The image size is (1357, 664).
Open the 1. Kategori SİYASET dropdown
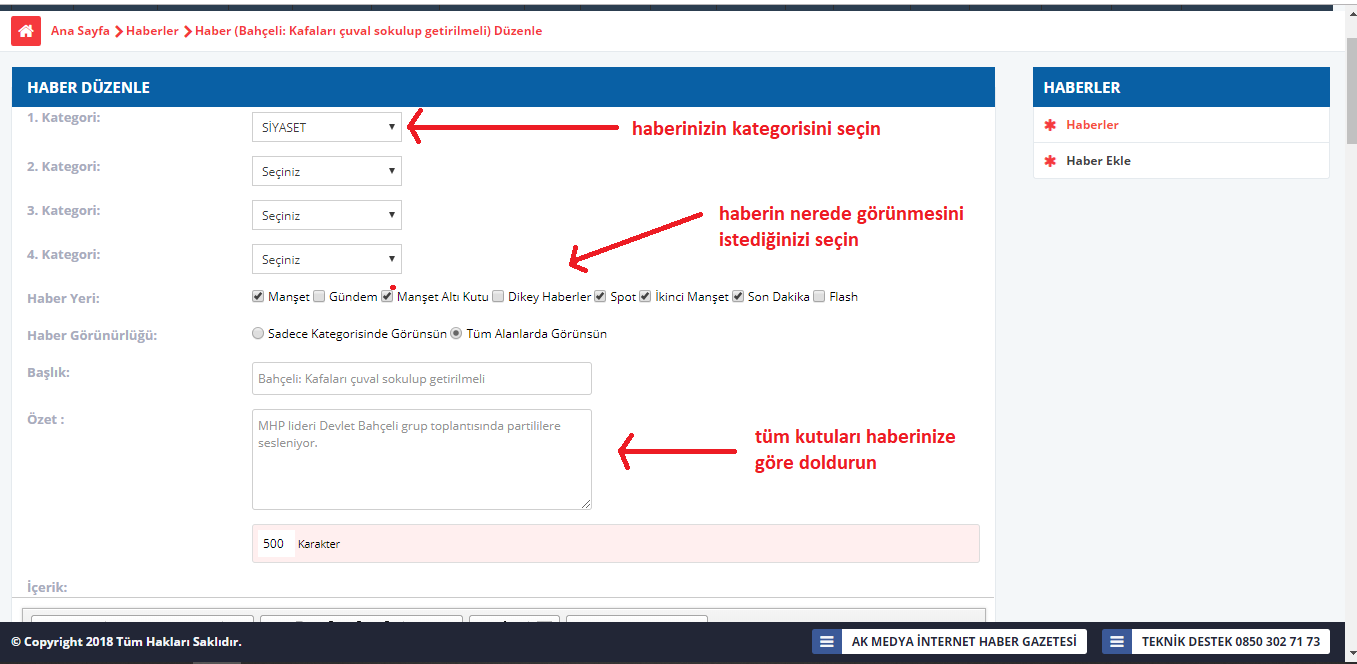pos(326,127)
